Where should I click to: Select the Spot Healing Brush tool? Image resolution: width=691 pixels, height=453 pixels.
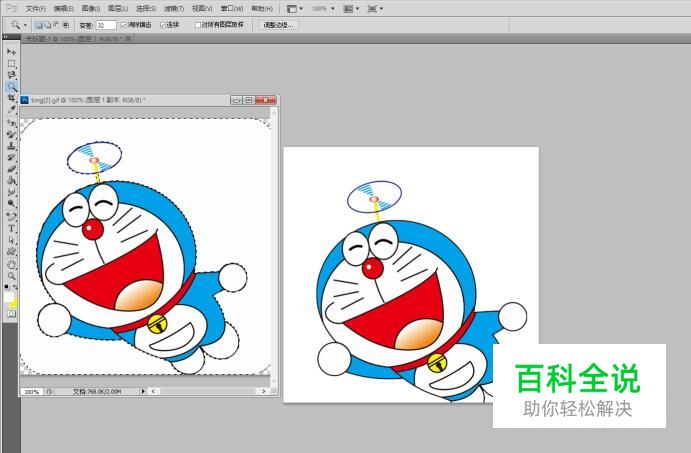click(11, 123)
